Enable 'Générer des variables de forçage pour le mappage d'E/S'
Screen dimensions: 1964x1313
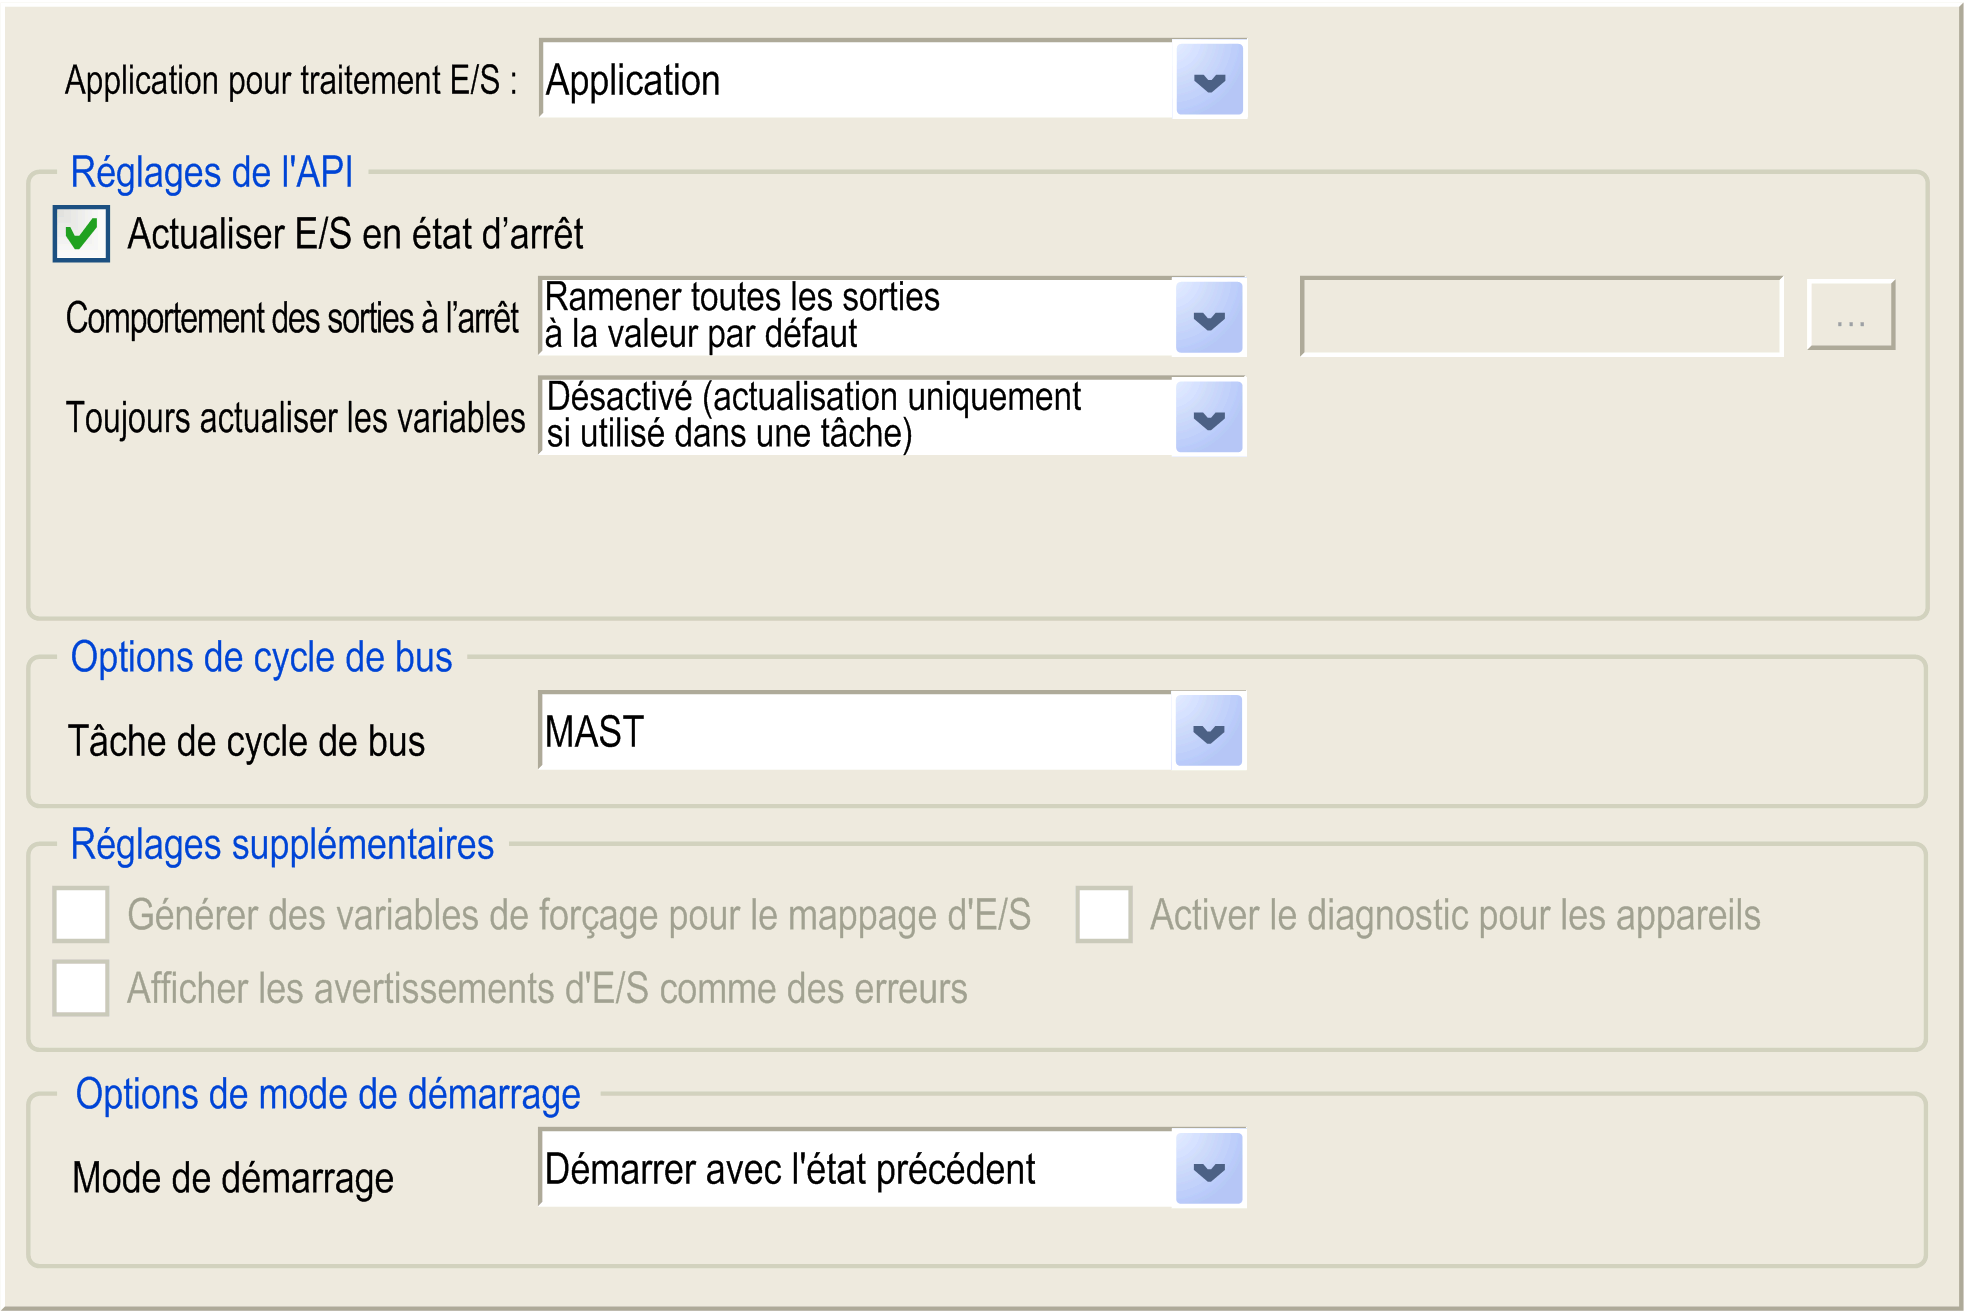coord(79,916)
